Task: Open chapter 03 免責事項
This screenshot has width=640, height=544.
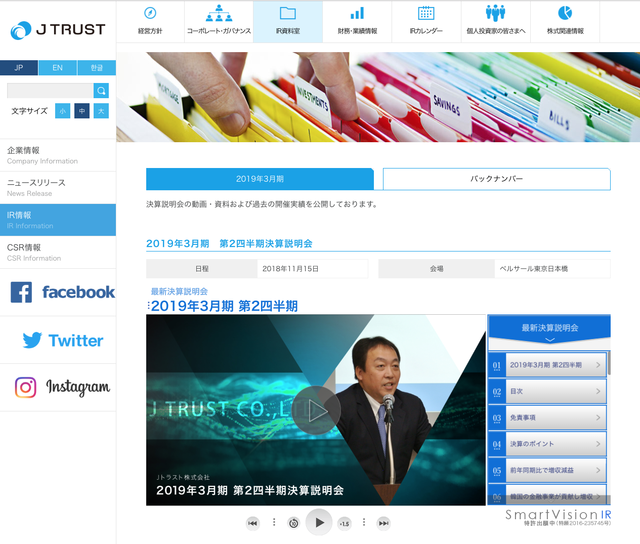Action: pos(547,417)
